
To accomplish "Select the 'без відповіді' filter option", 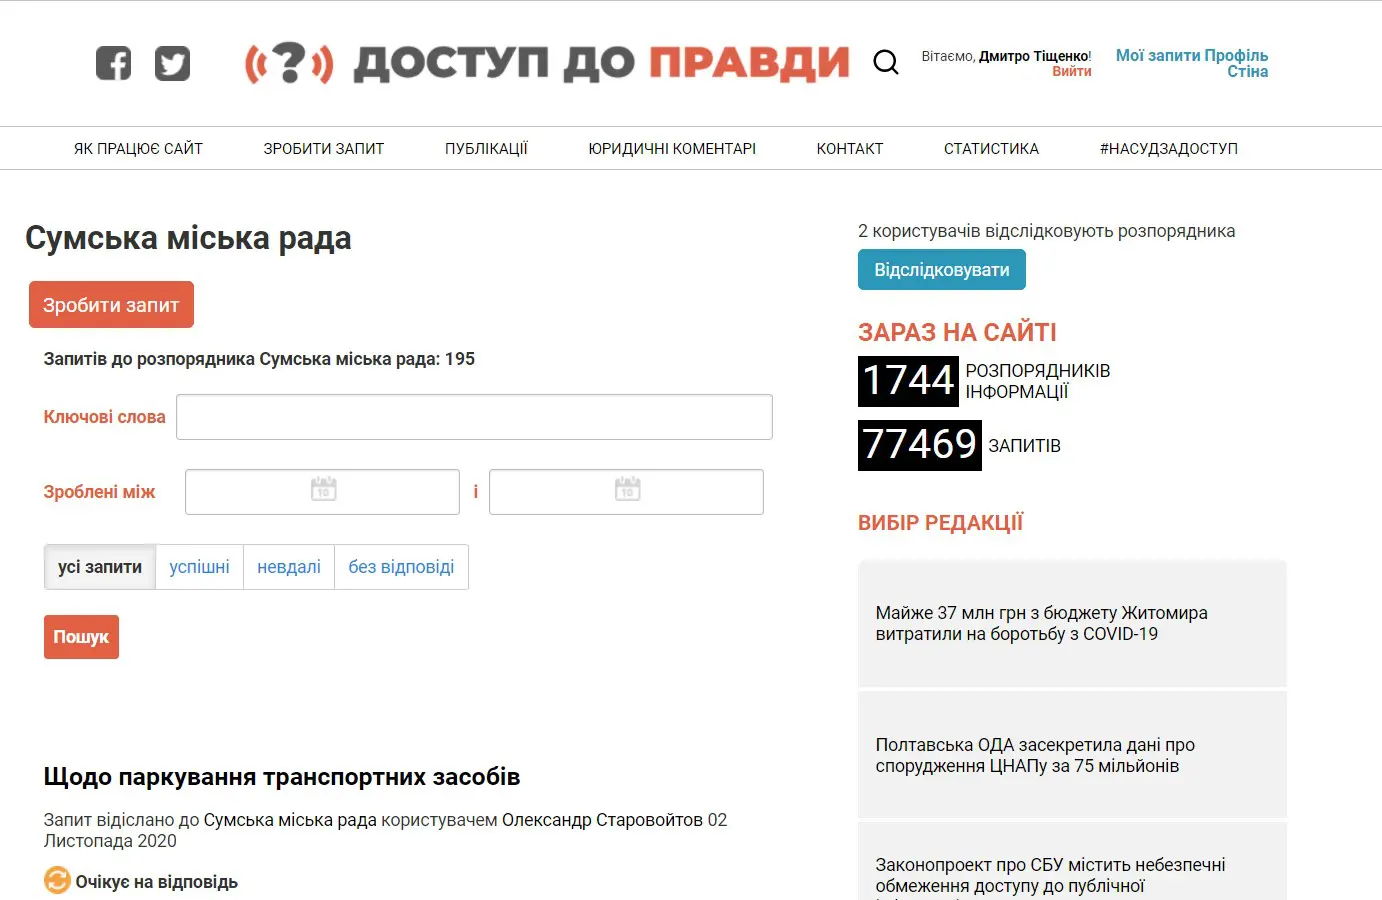I will pyautogui.click(x=401, y=566).
